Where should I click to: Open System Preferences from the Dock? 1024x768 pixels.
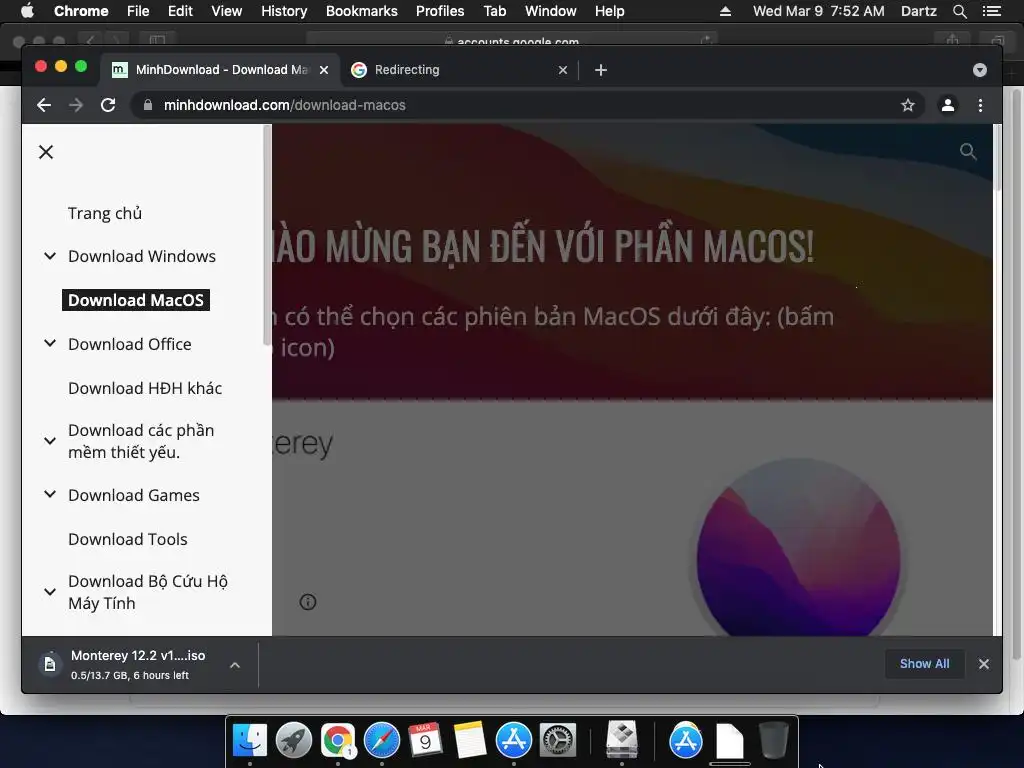click(x=557, y=740)
